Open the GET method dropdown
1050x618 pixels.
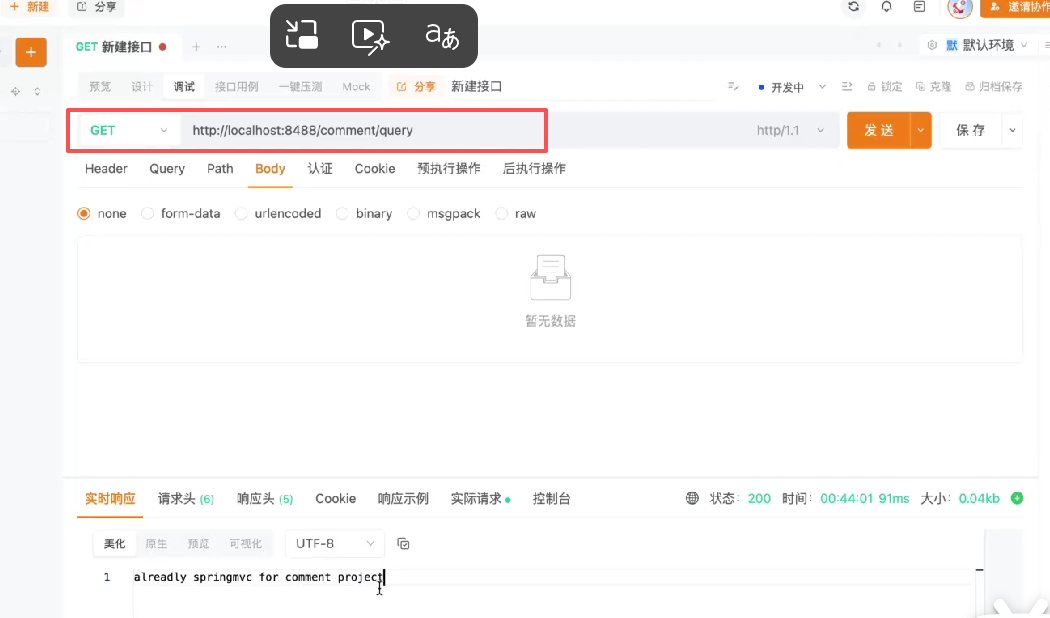[x=129, y=131]
